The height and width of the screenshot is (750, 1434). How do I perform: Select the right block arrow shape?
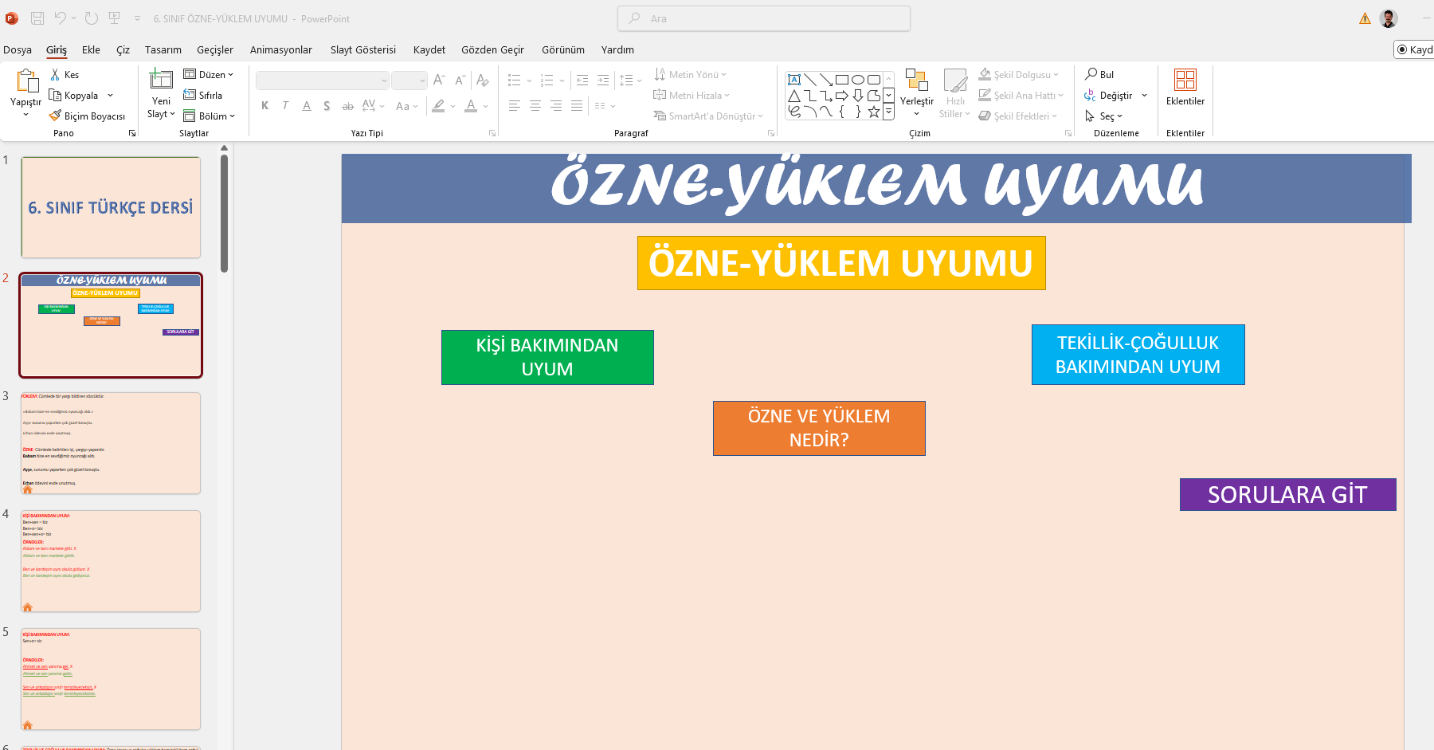[x=842, y=96]
